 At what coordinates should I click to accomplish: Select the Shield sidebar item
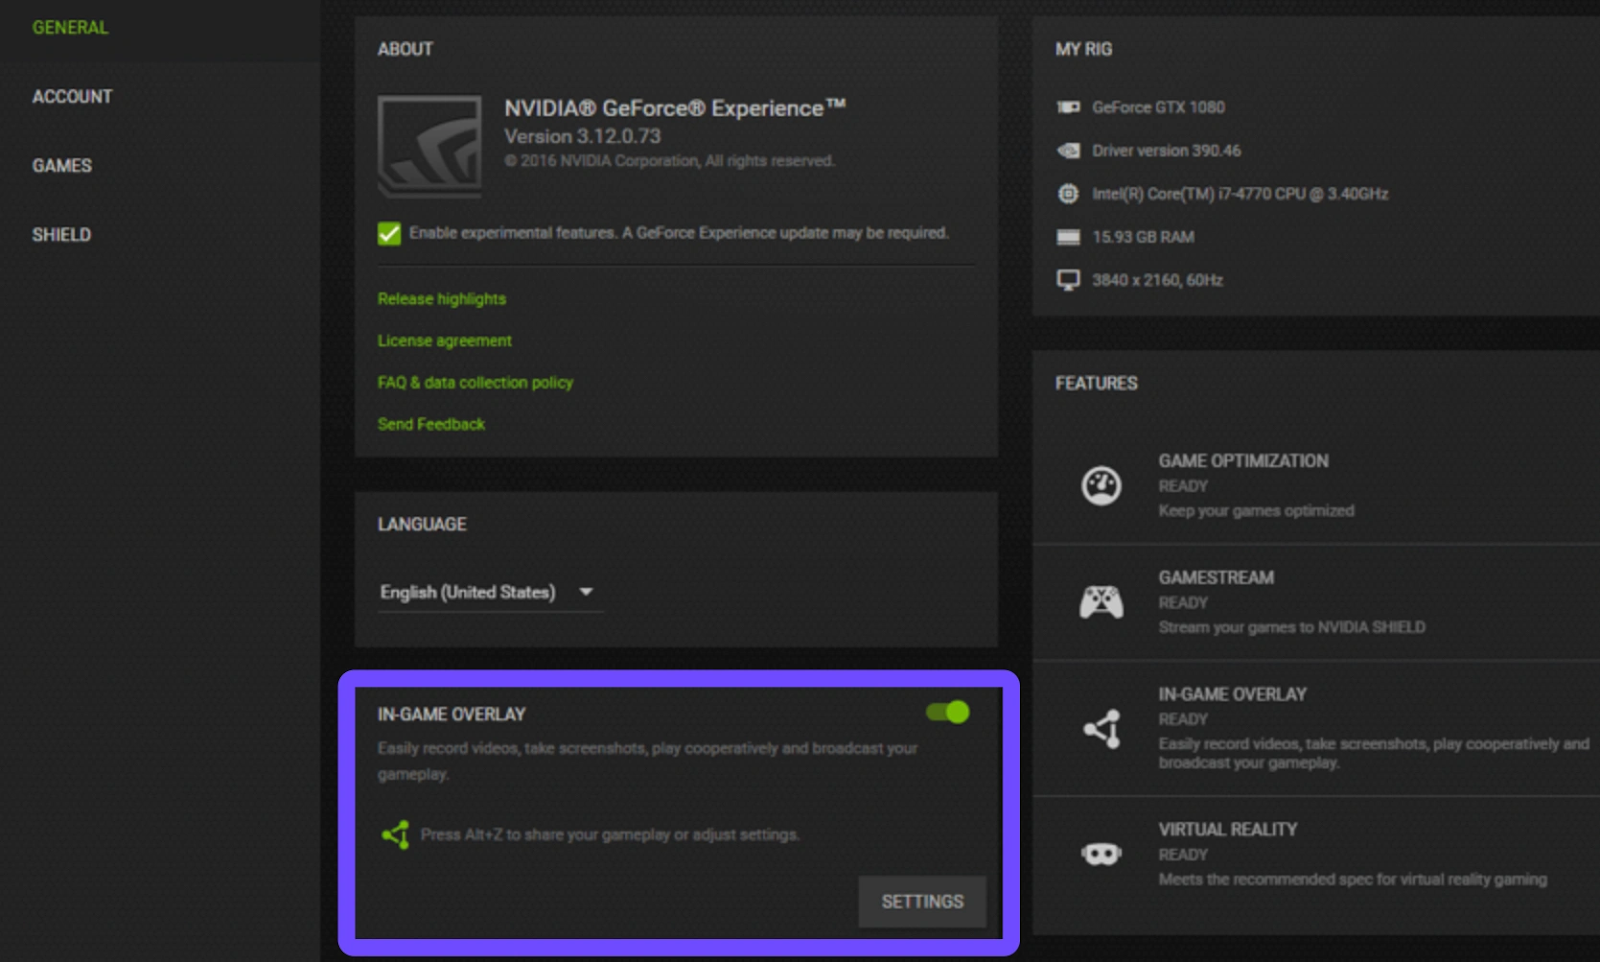61,235
